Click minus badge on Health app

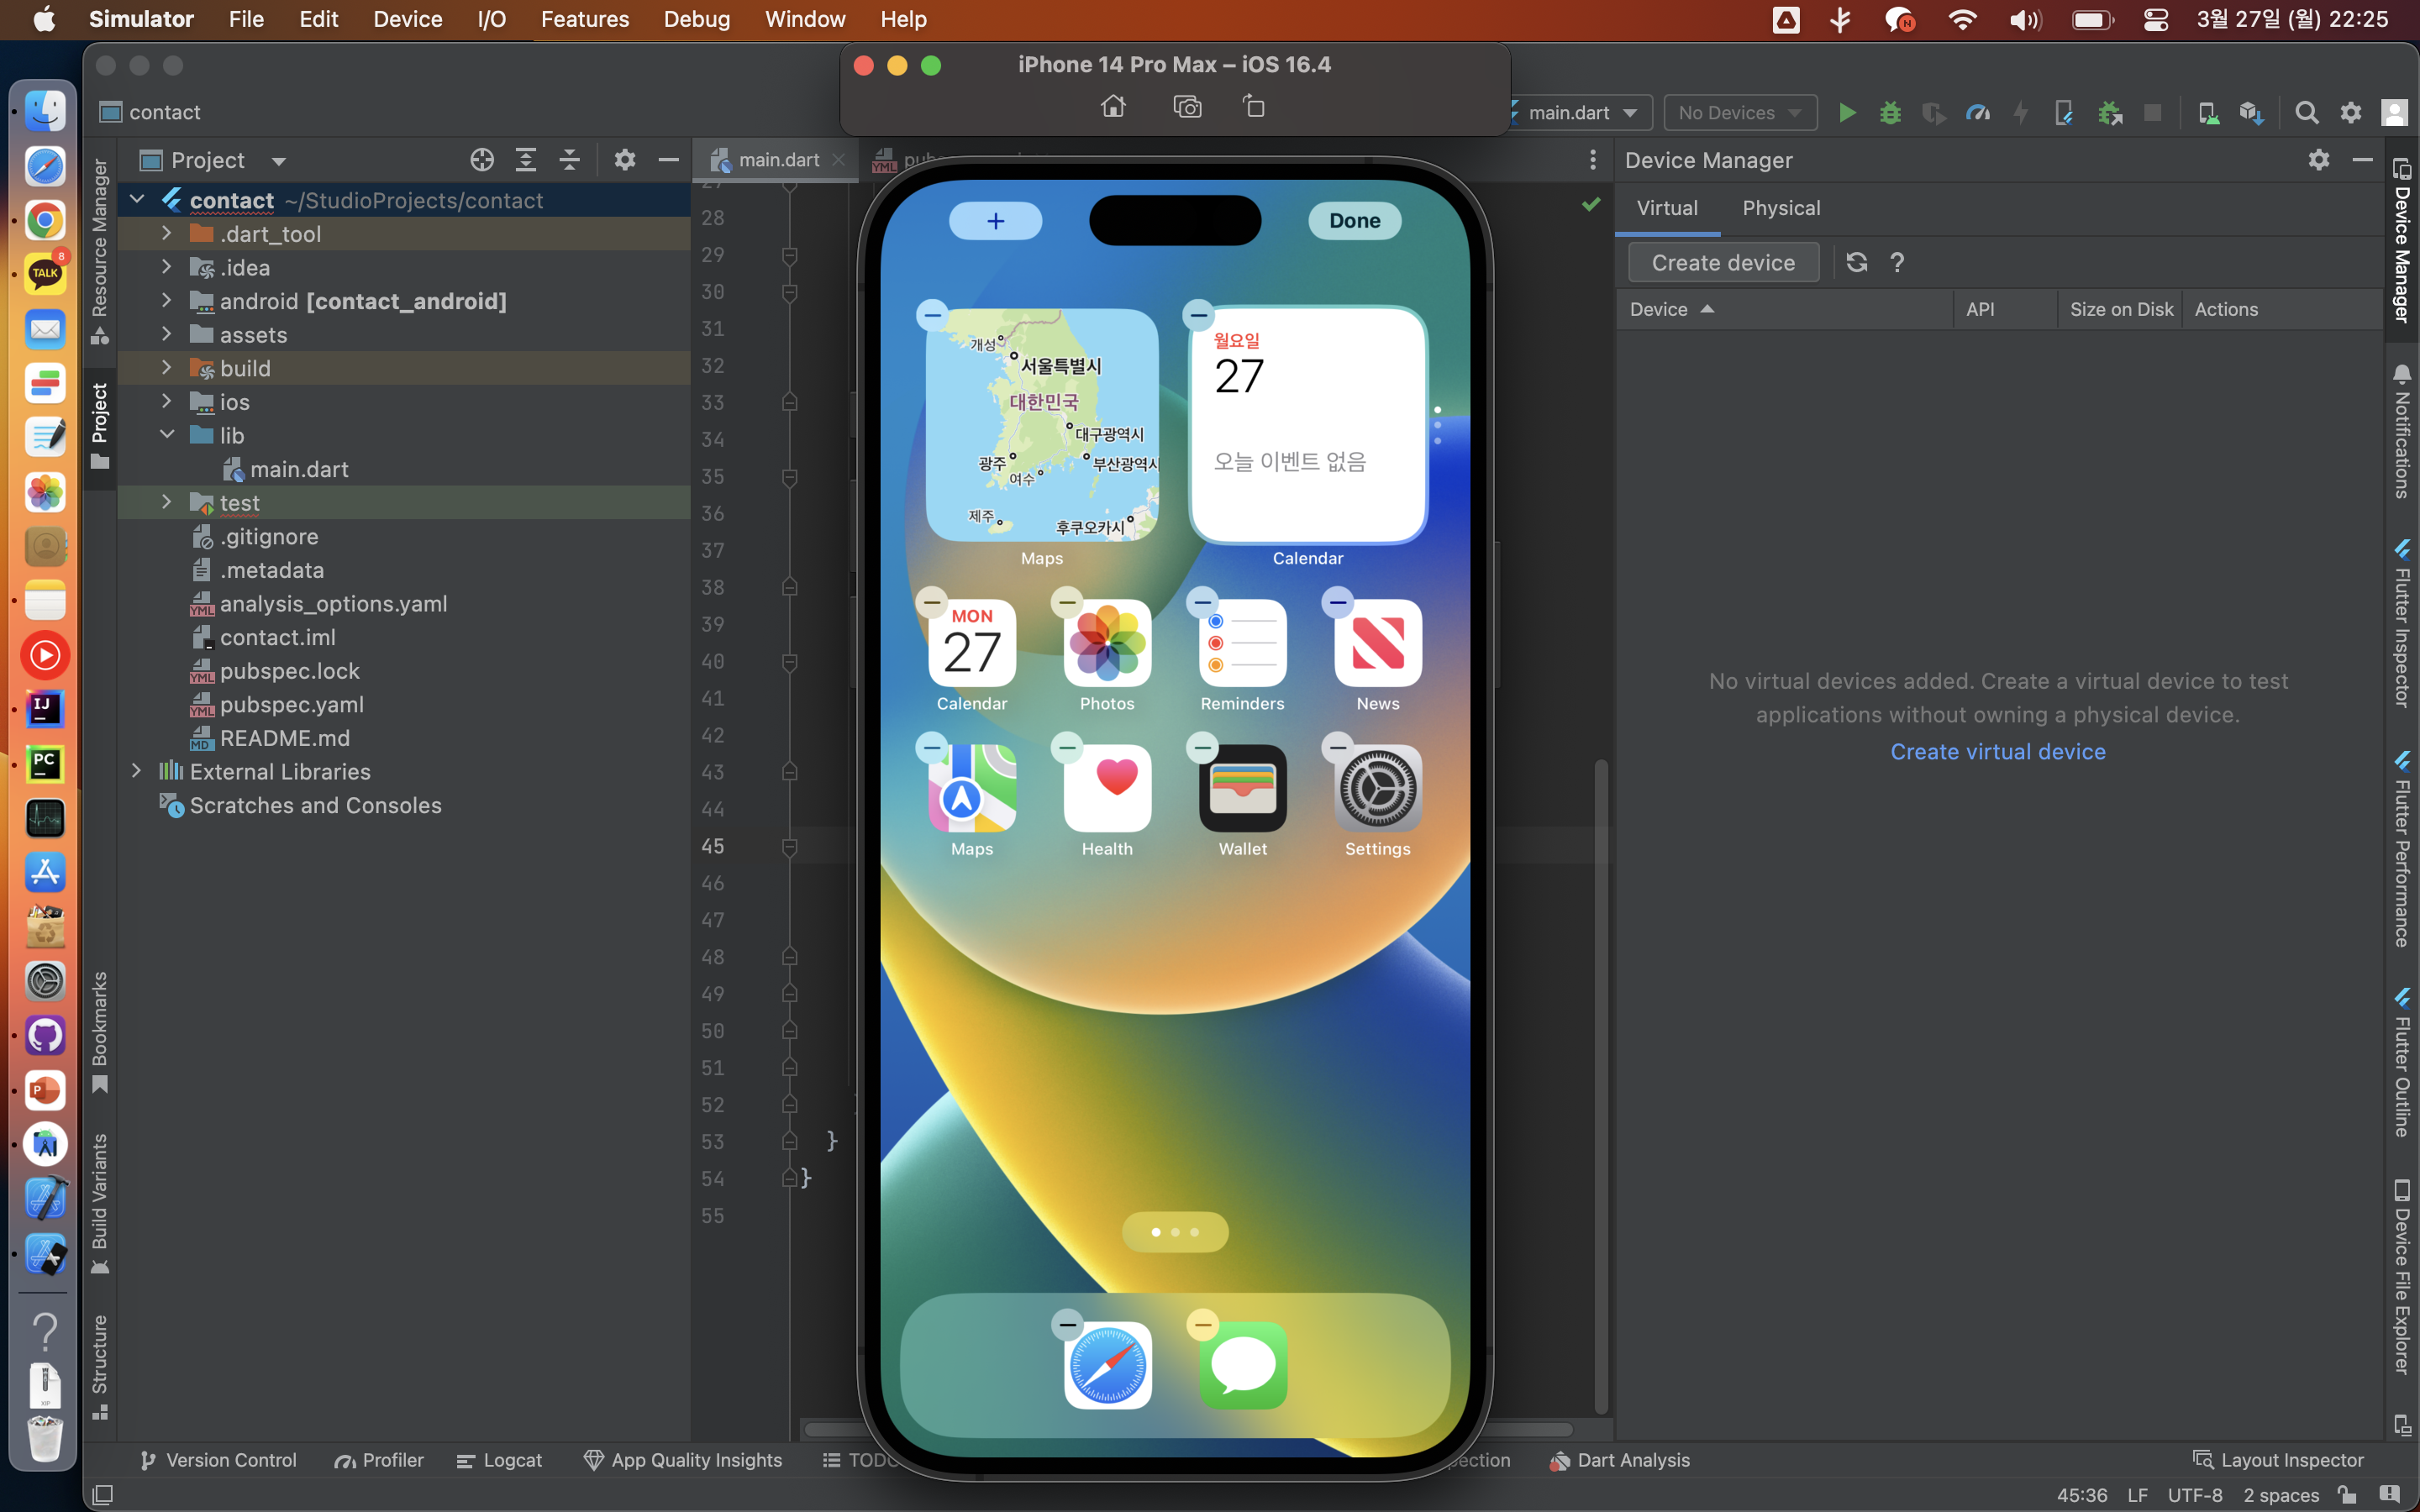(x=1067, y=747)
